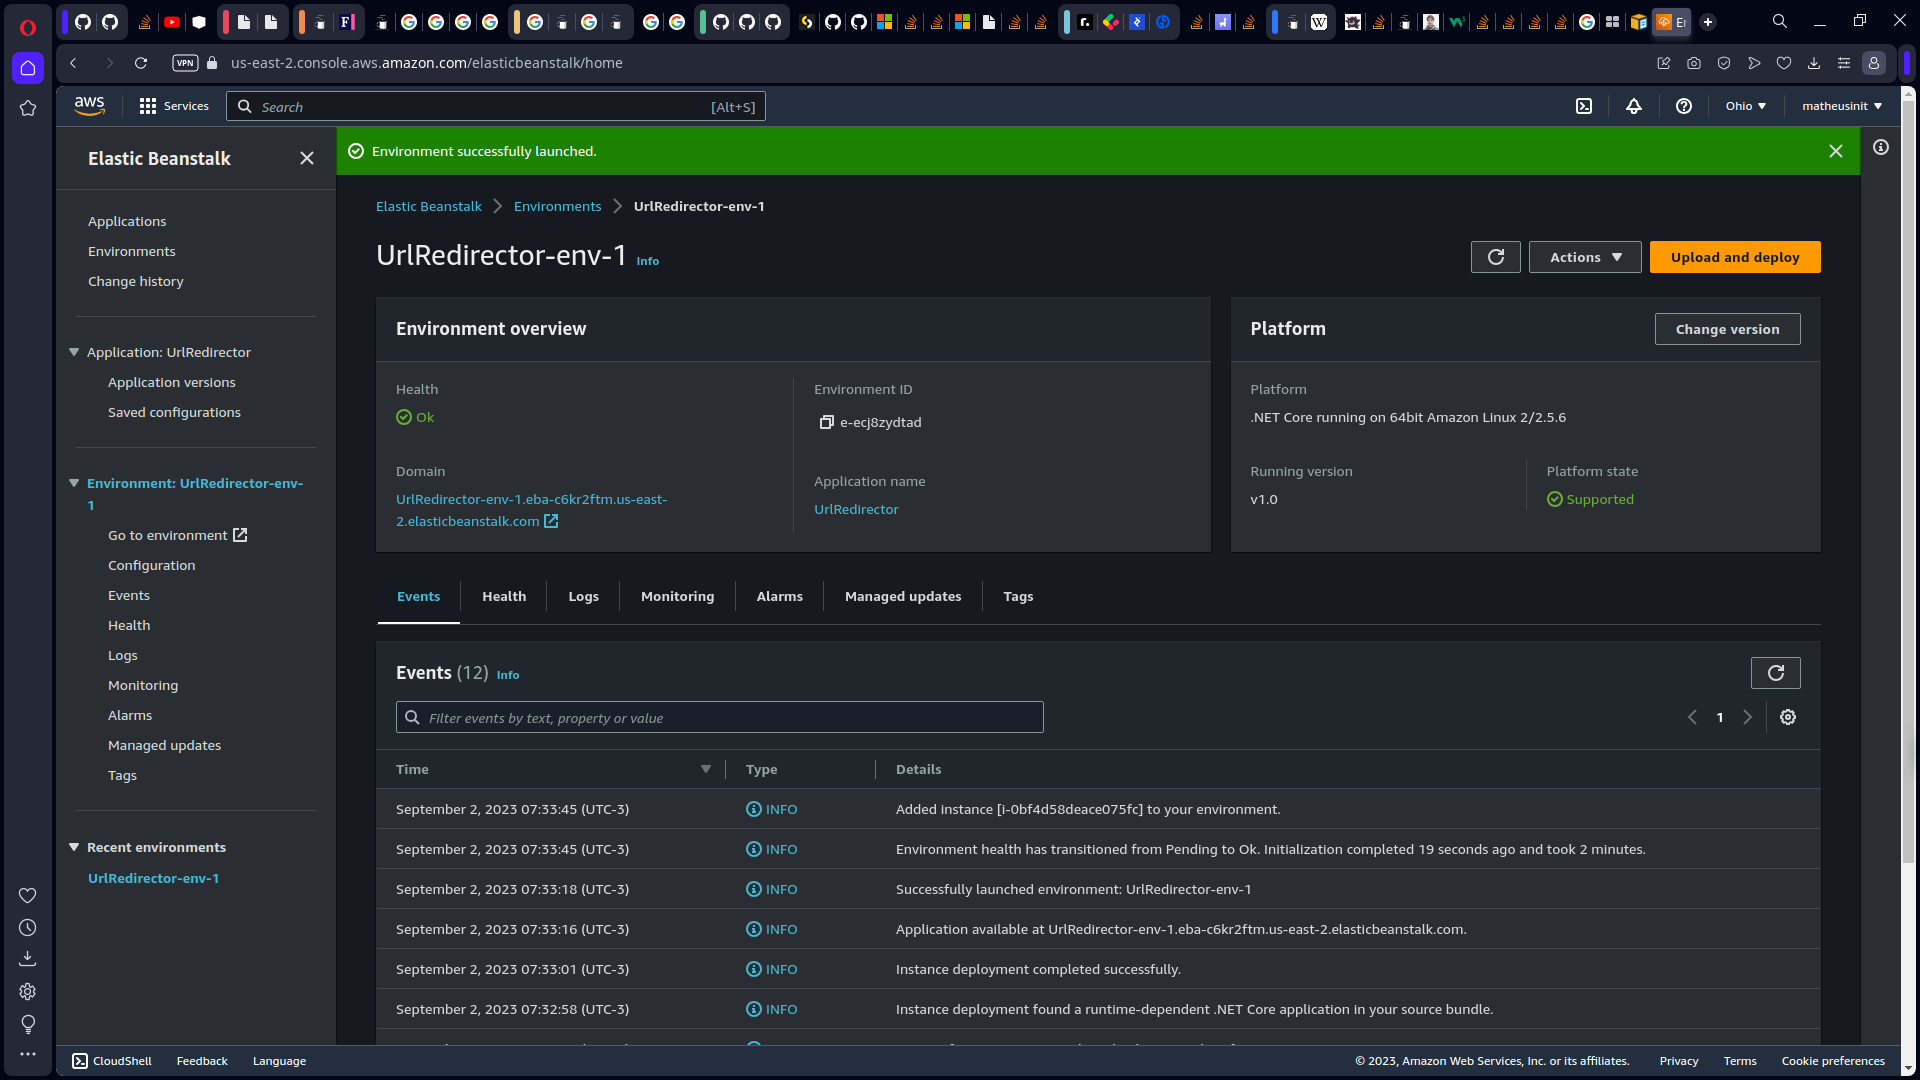Refresh the environment with top reload button
The height and width of the screenshot is (1080, 1920).
pyautogui.click(x=1495, y=257)
